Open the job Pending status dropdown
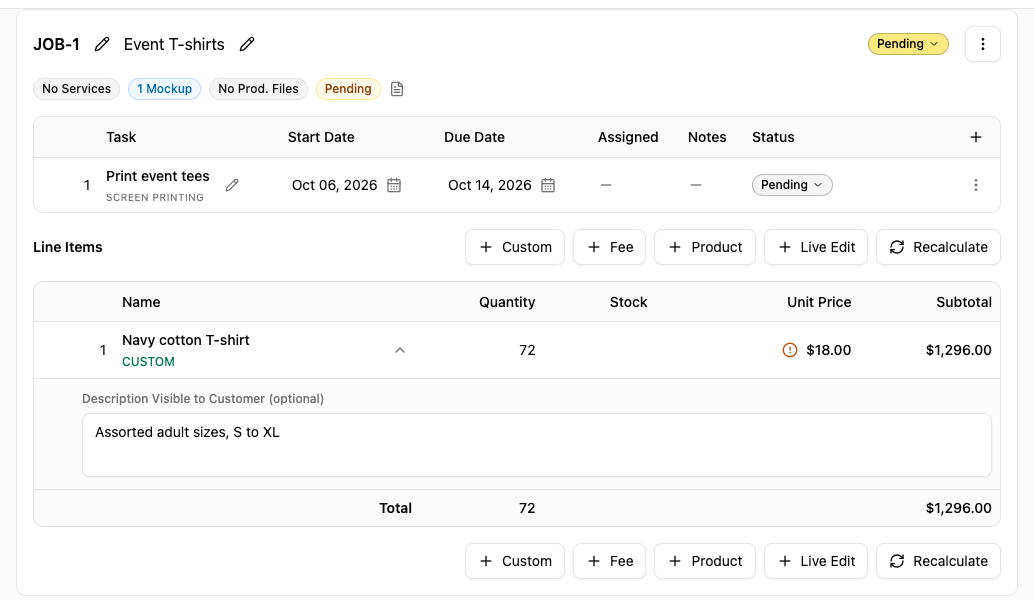The width and height of the screenshot is (1034, 600). tap(908, 44)
